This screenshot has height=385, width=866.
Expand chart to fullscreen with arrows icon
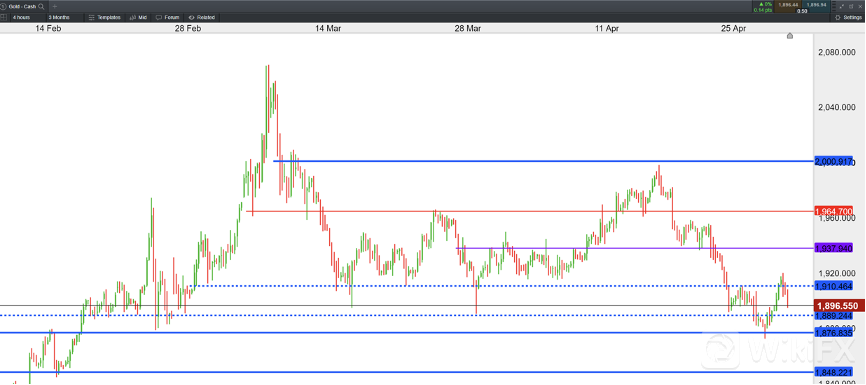point(842,6)
